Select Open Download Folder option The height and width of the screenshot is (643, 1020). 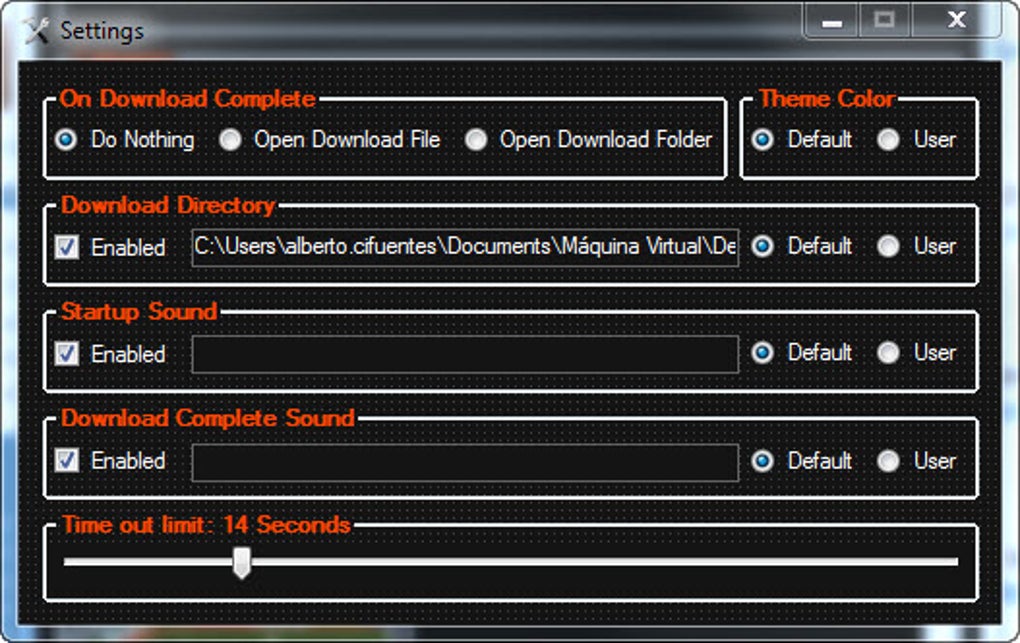(x=477, y=140)
